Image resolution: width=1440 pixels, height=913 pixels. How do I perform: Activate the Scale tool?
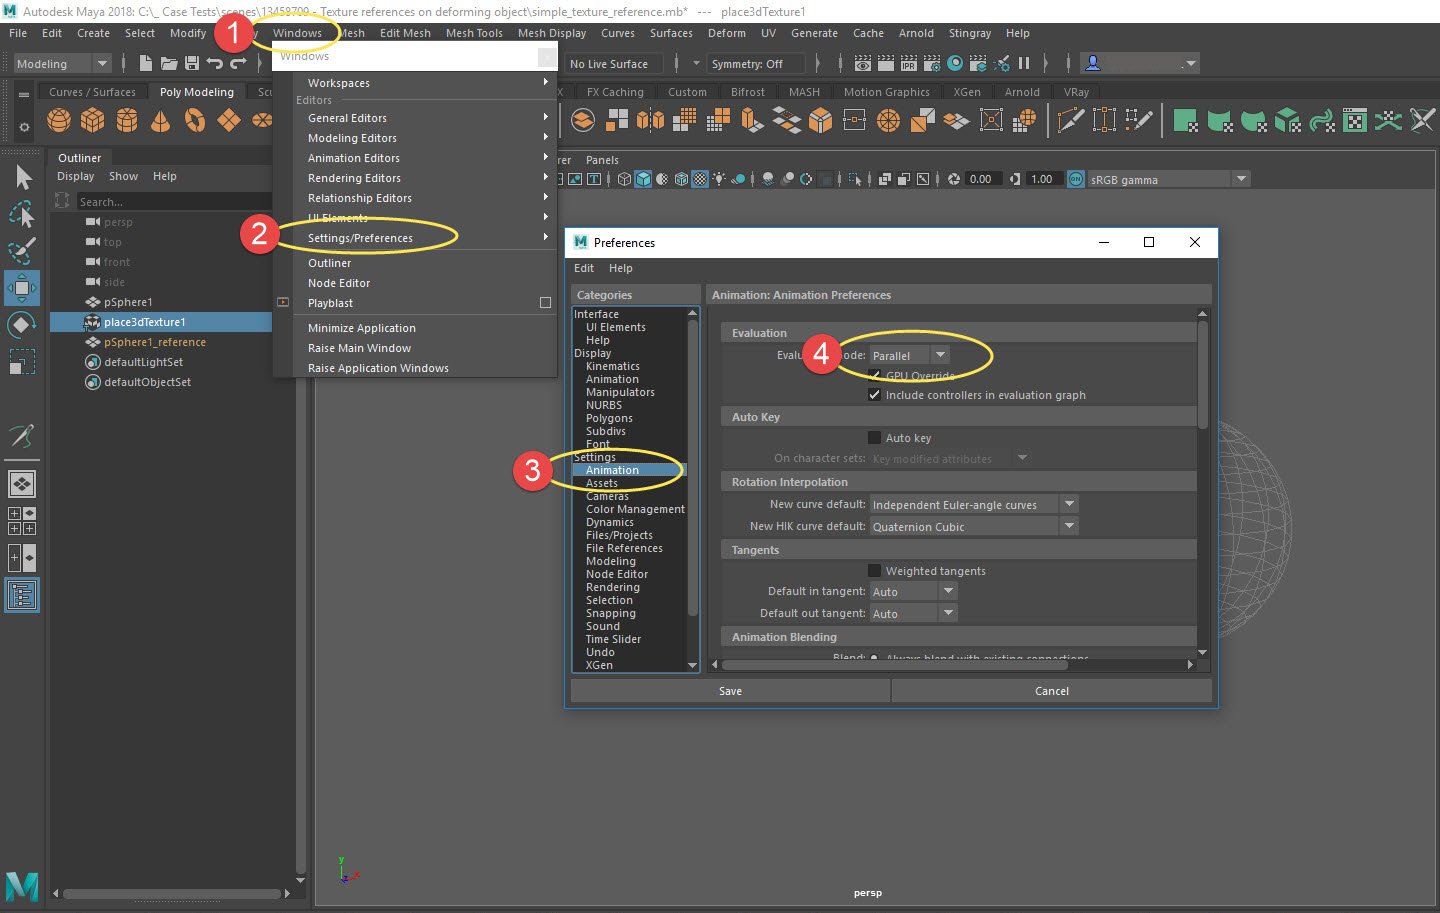22,361
